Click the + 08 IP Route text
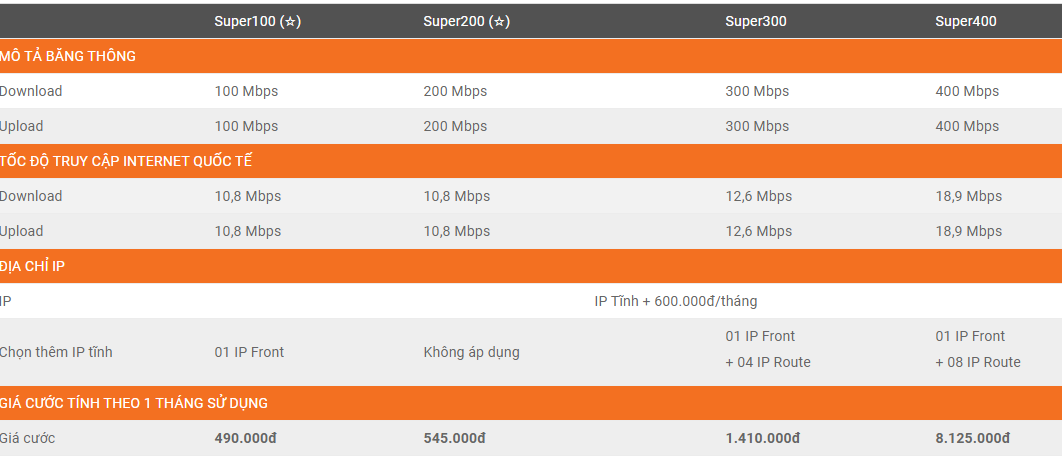 [978, 362]
